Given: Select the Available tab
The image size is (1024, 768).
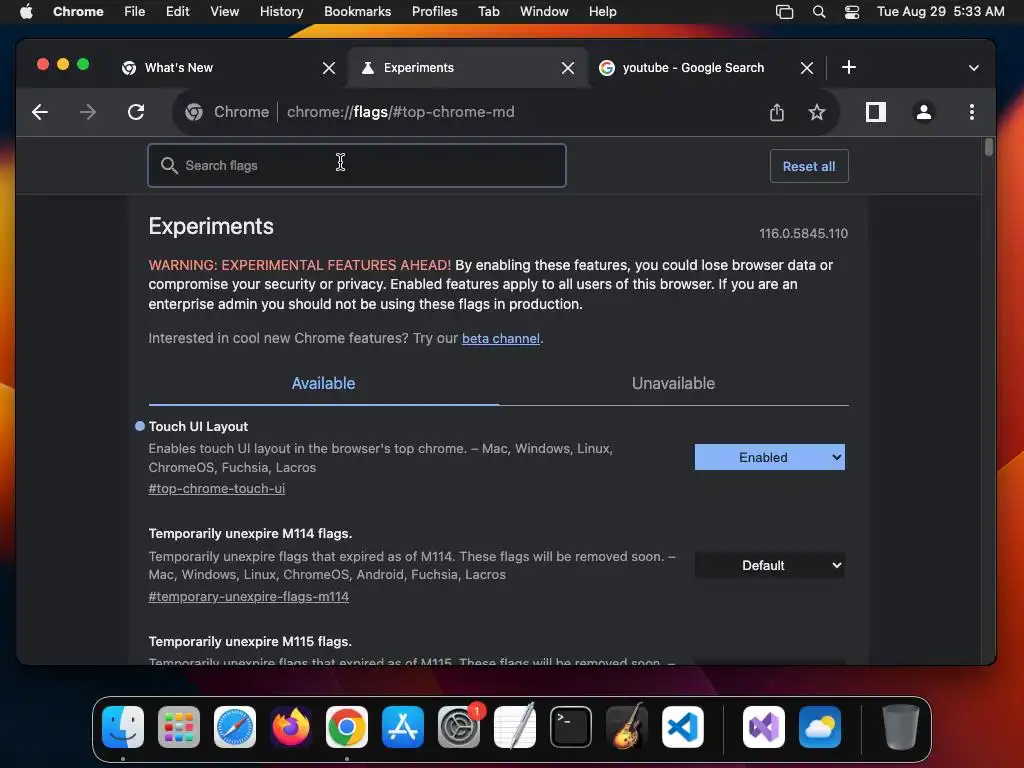Looking at the screenshot, I should [x=323, y=383].
